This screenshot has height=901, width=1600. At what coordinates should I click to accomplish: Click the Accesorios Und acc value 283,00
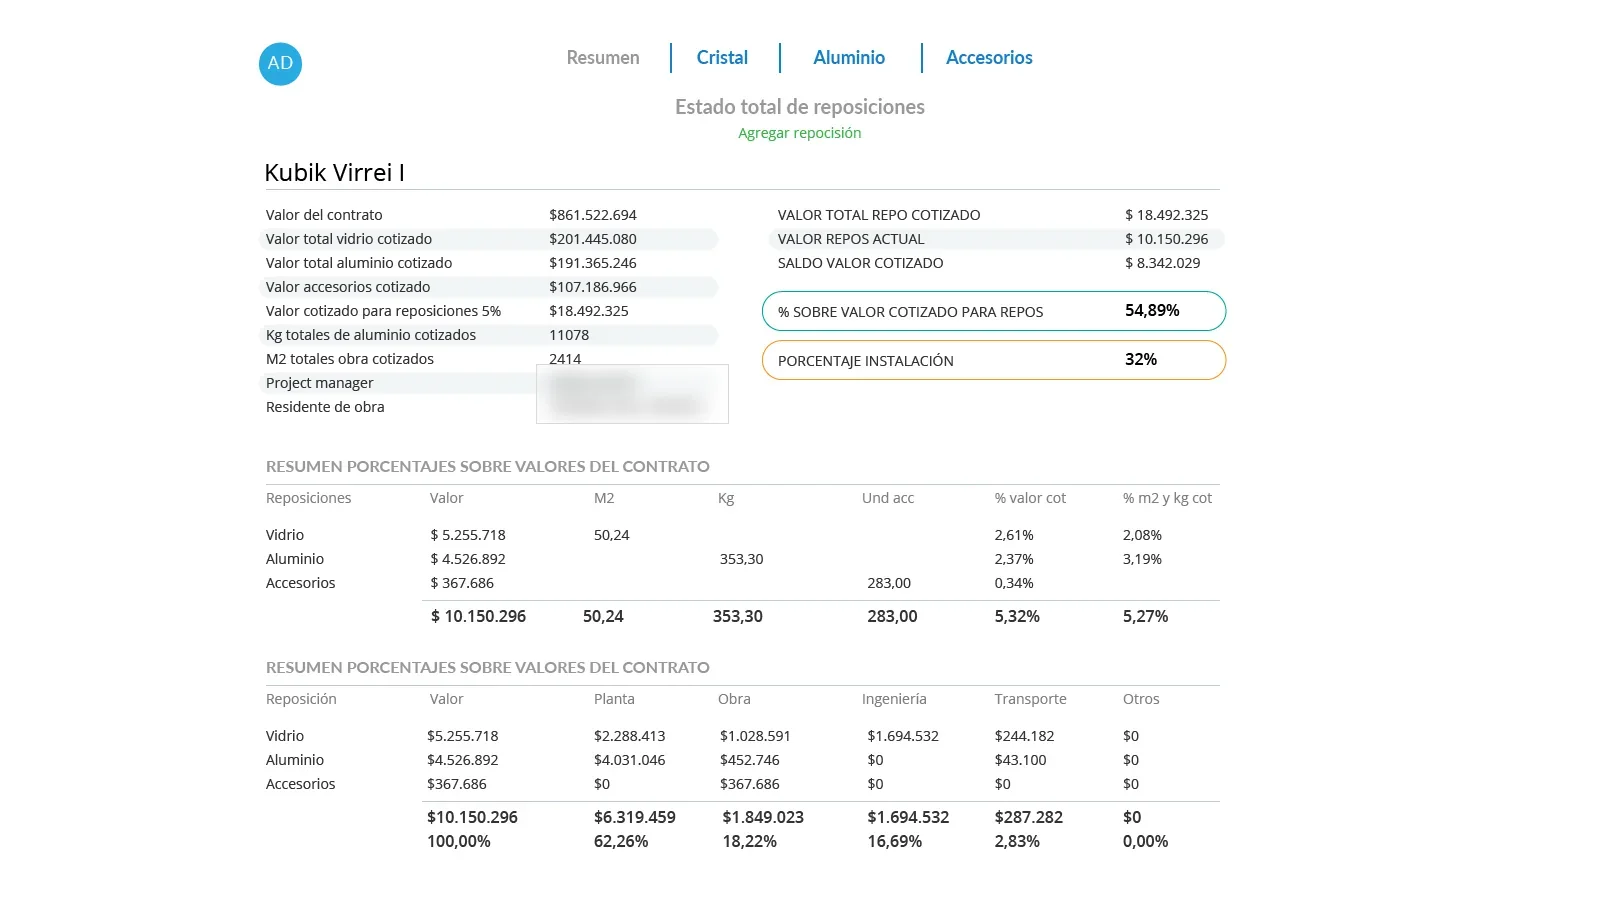tap(889, 583)
